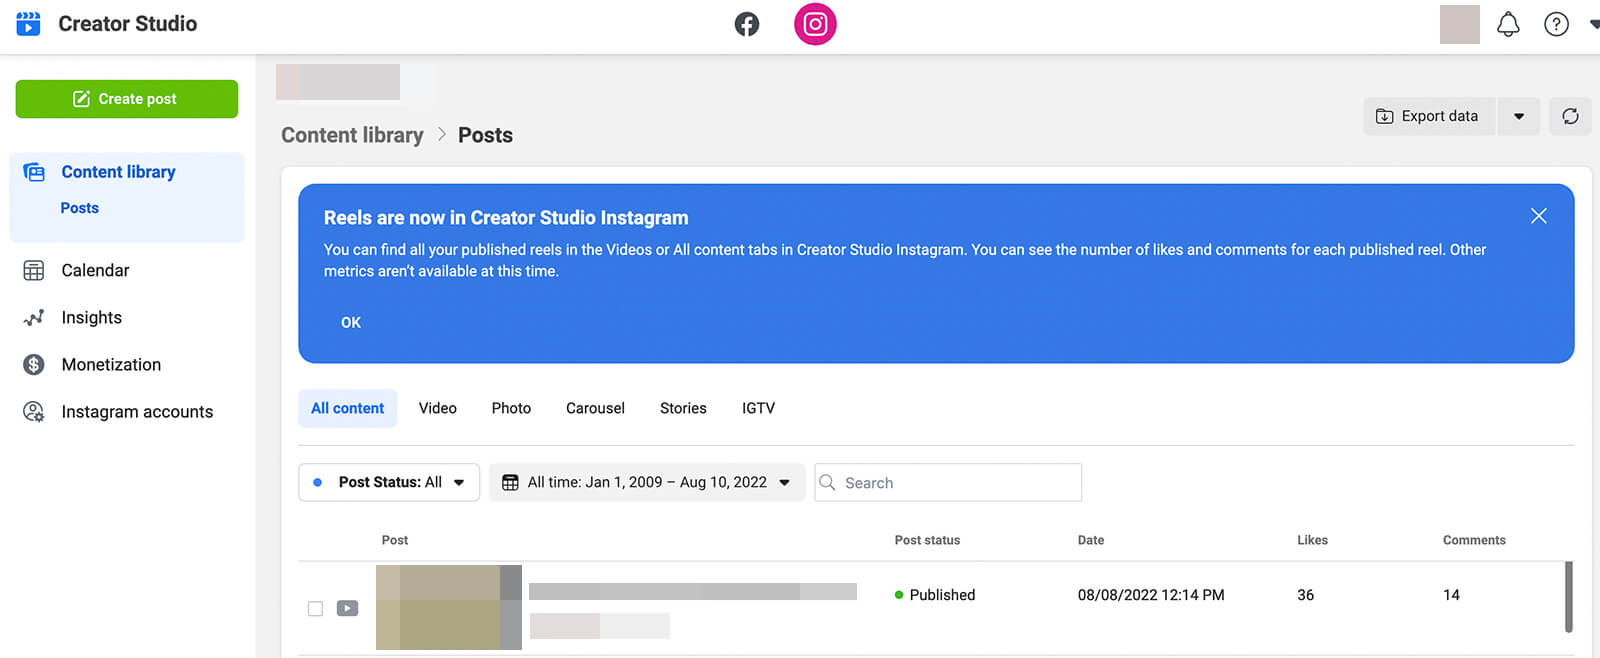Click the Content library sidebar icon
The height and width of the screenshot is (658, 1600).
[34, 172]
